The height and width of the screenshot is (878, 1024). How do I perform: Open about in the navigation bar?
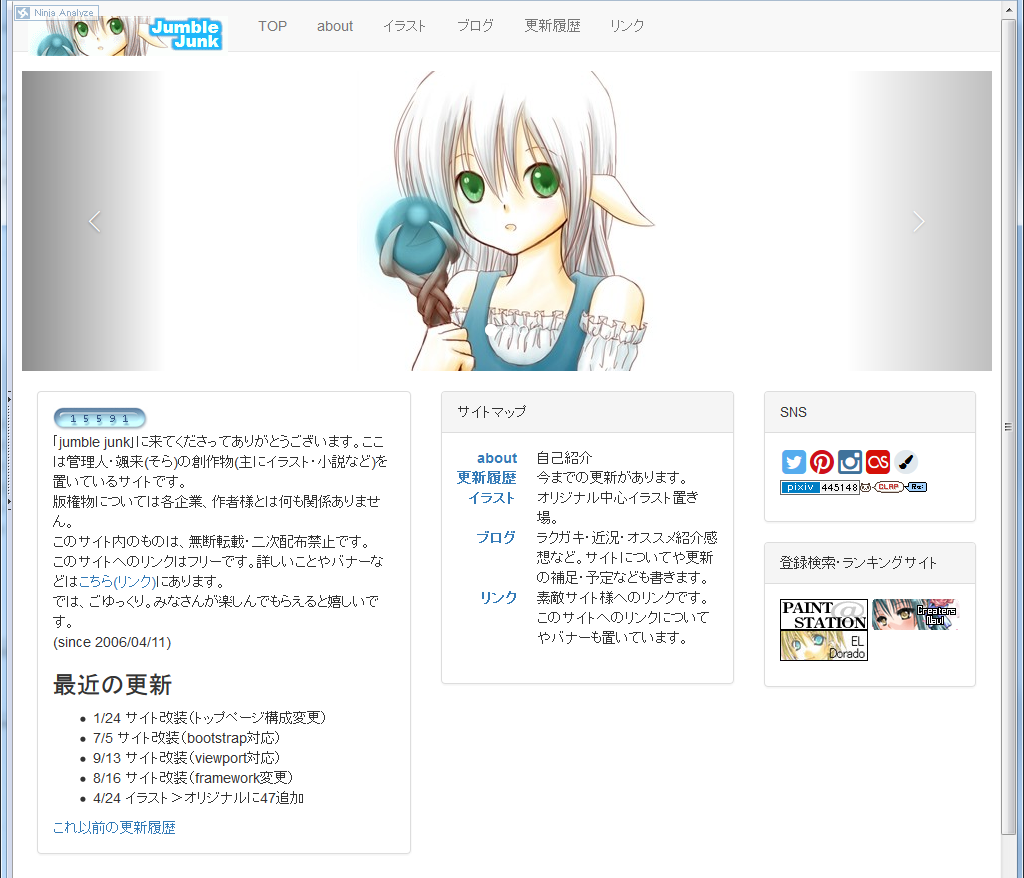click(x=335, y=26)
